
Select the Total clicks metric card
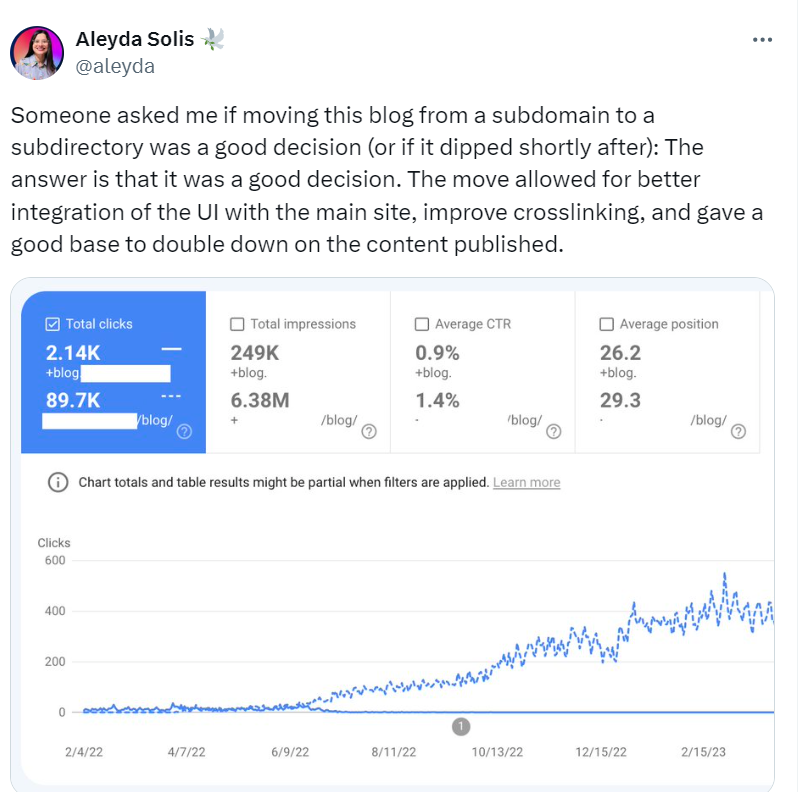pos(113,372)
